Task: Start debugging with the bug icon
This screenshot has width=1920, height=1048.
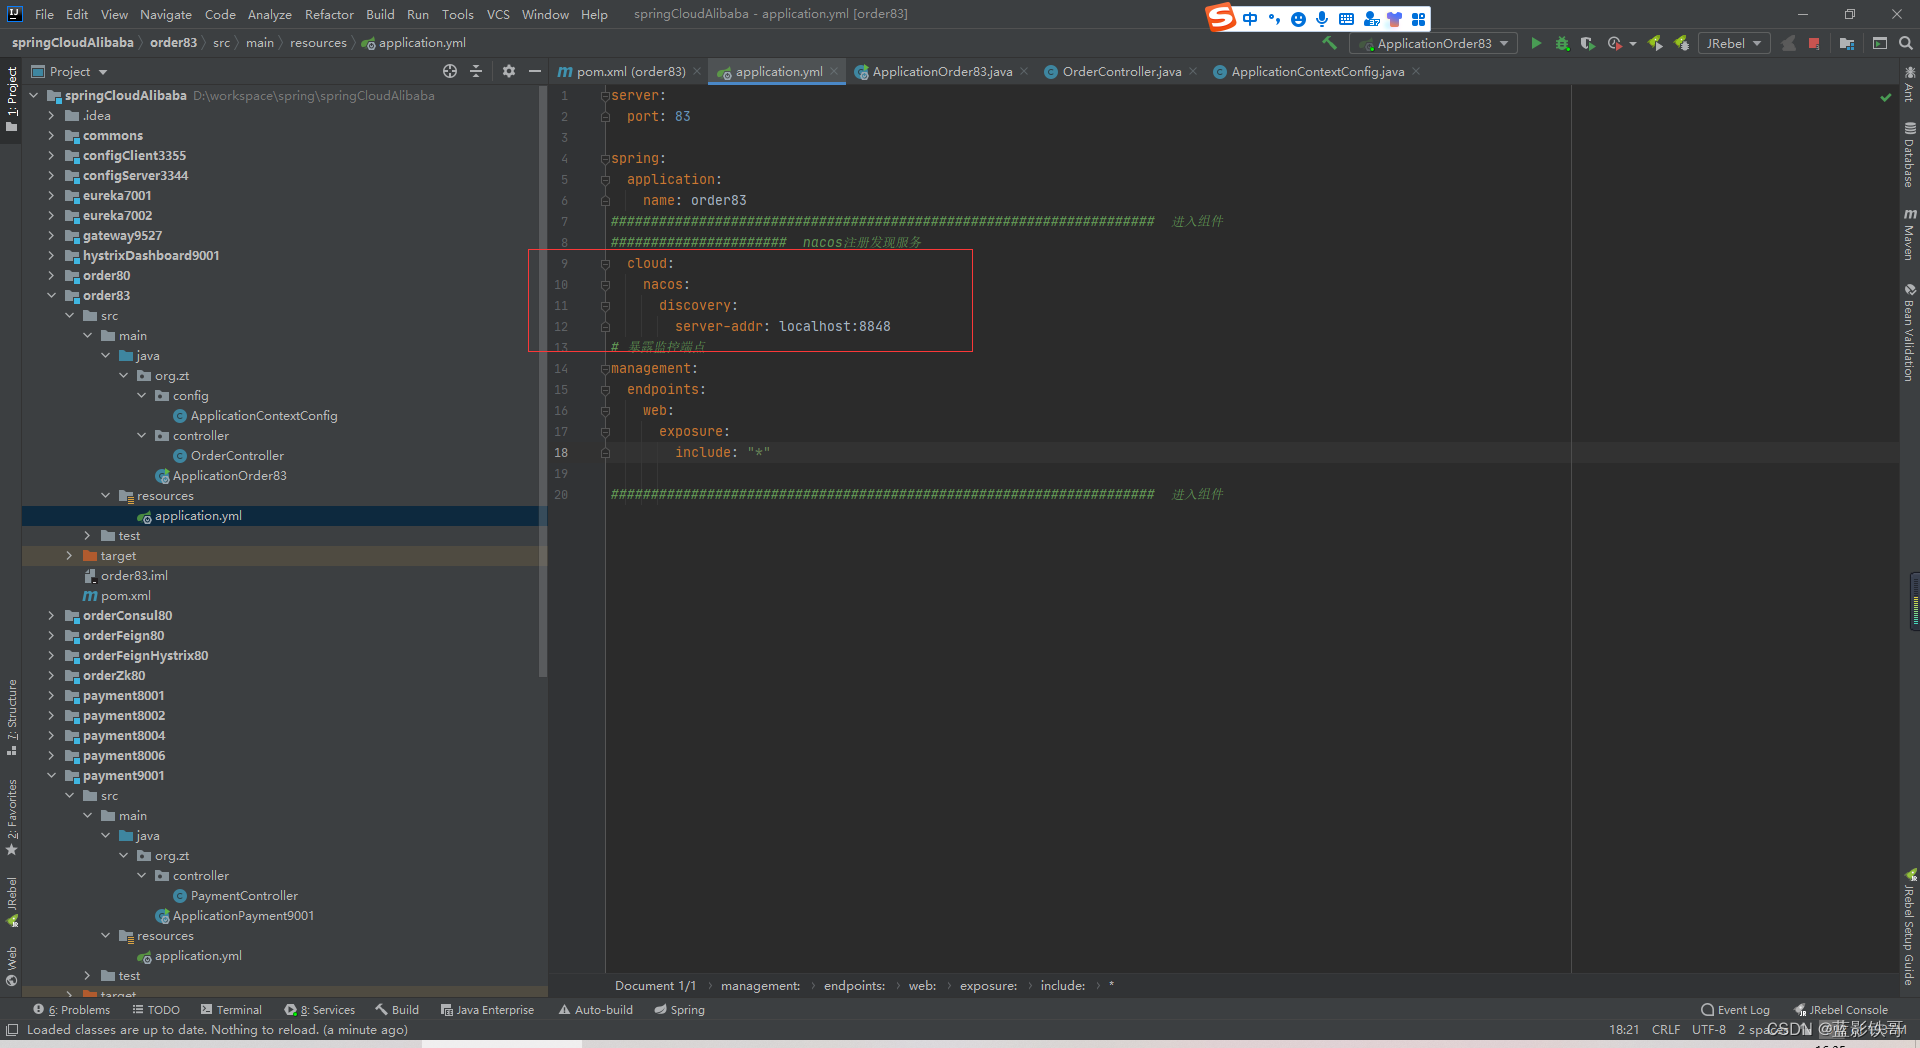Action: pos(1562,43)
